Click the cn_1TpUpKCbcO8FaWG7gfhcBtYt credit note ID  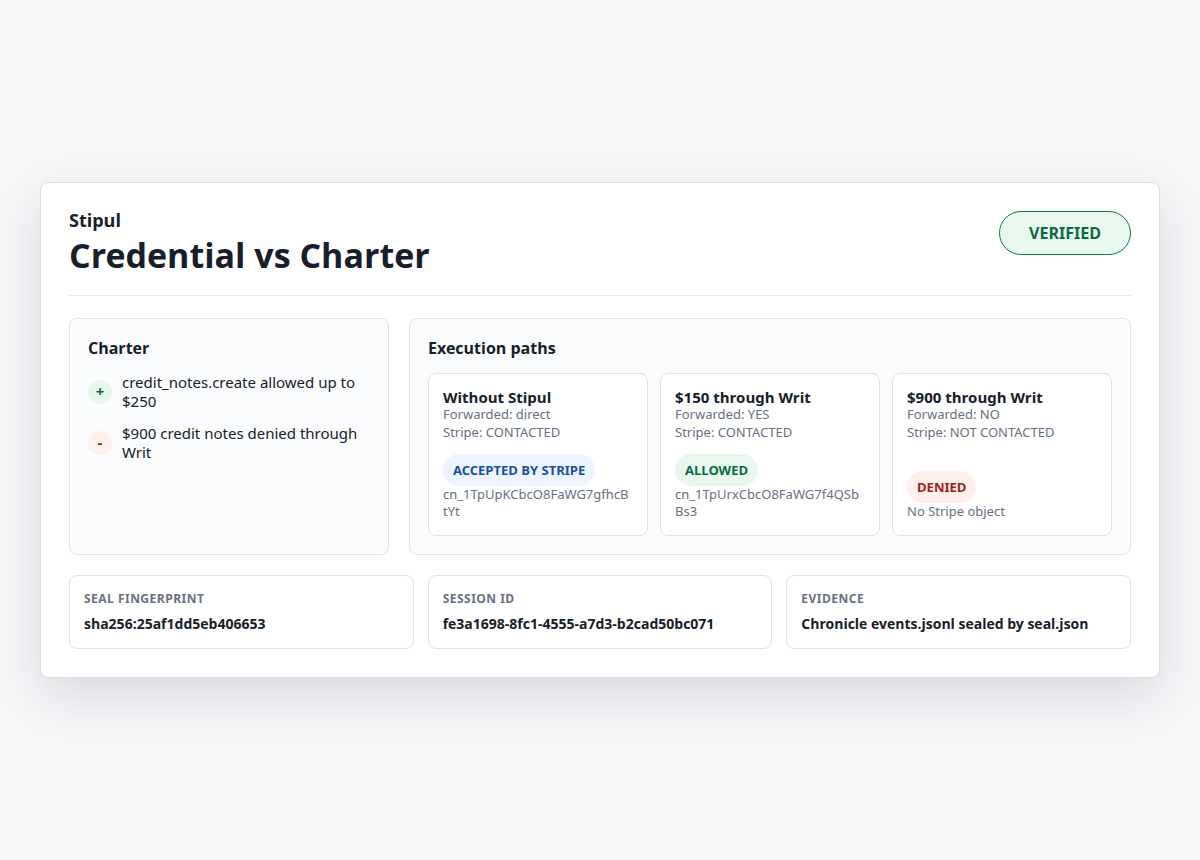[536, 503]
